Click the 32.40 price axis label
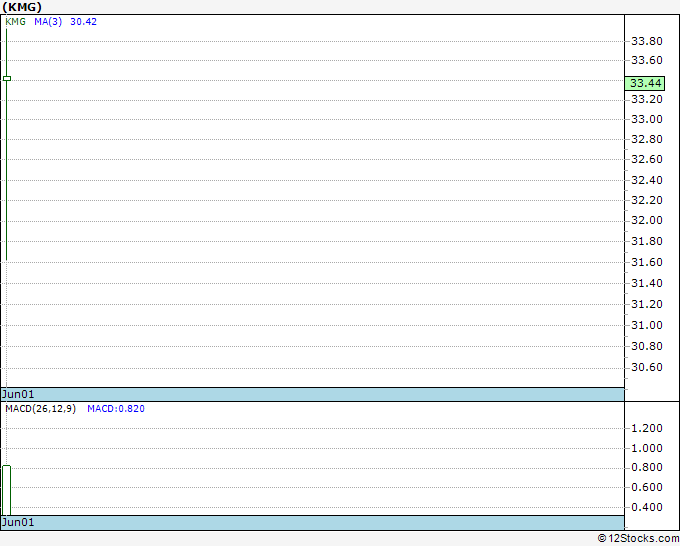This screenshot has height=546, width=680. [647, 180]
